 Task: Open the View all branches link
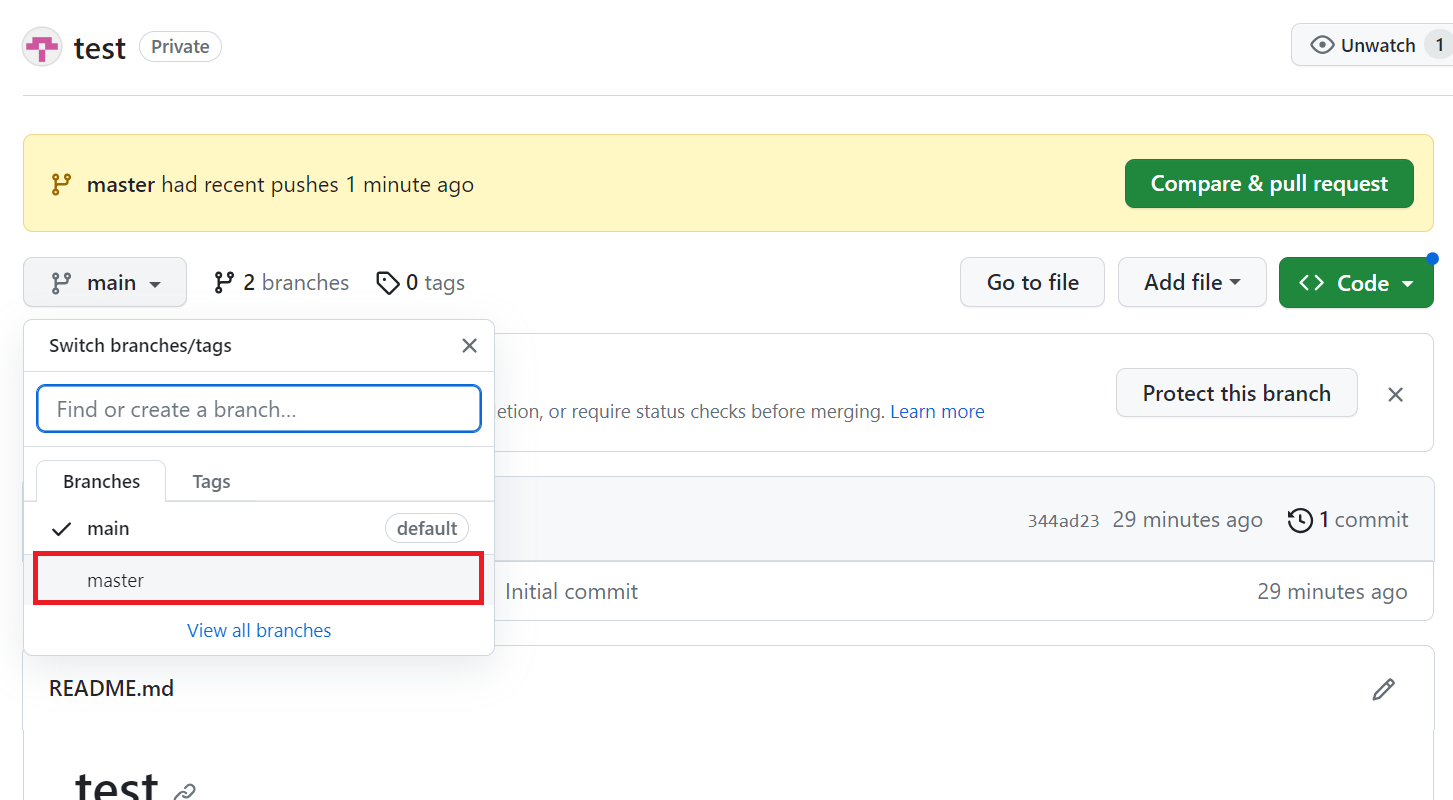coord(259,631)
